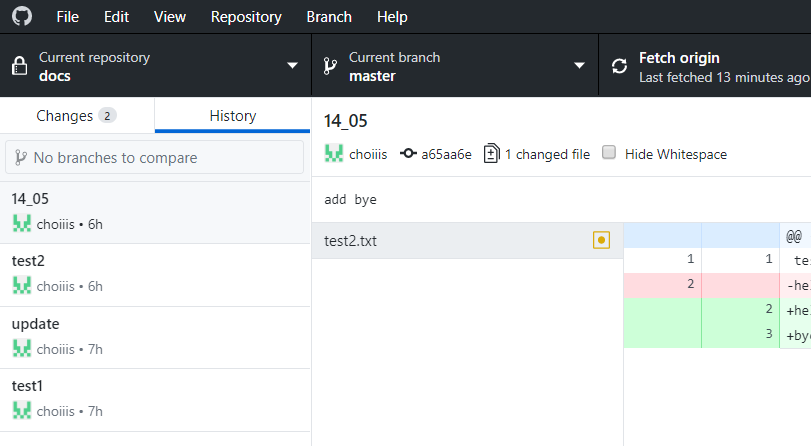Focus the branch compare search field
The height and width of the screenshot is (446, 811).
pos(155,157)
